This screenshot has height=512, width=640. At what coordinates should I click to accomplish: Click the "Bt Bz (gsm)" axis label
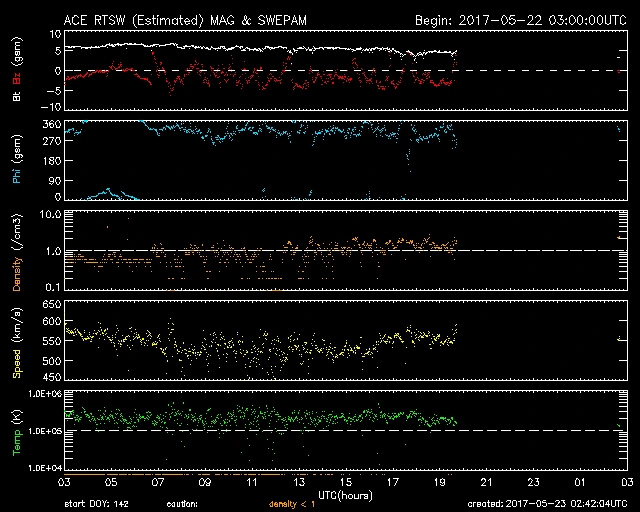click(x=17, y=69)
